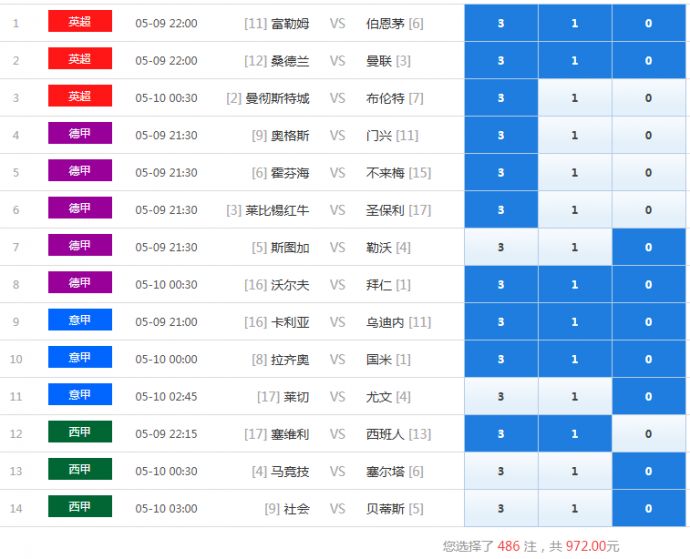Toggle the 0 option for 富勒姆 vs 伯恩茅
690x559 pixels.
[649, 23]
